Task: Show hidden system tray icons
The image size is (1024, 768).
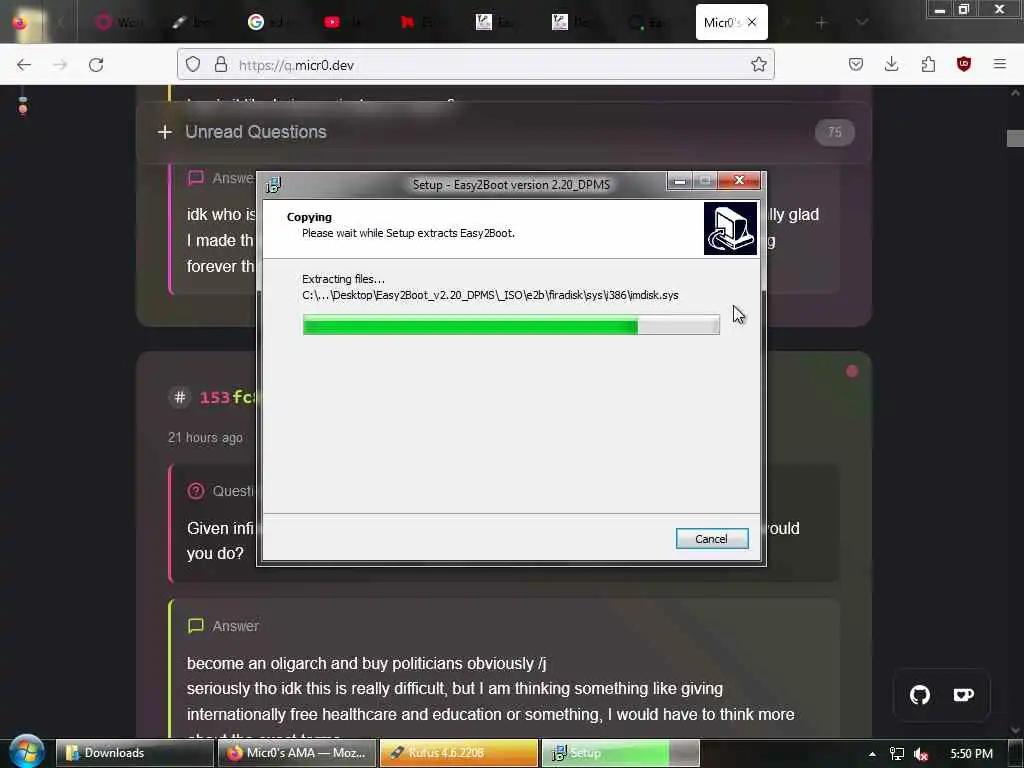Action: click(872, 754)
